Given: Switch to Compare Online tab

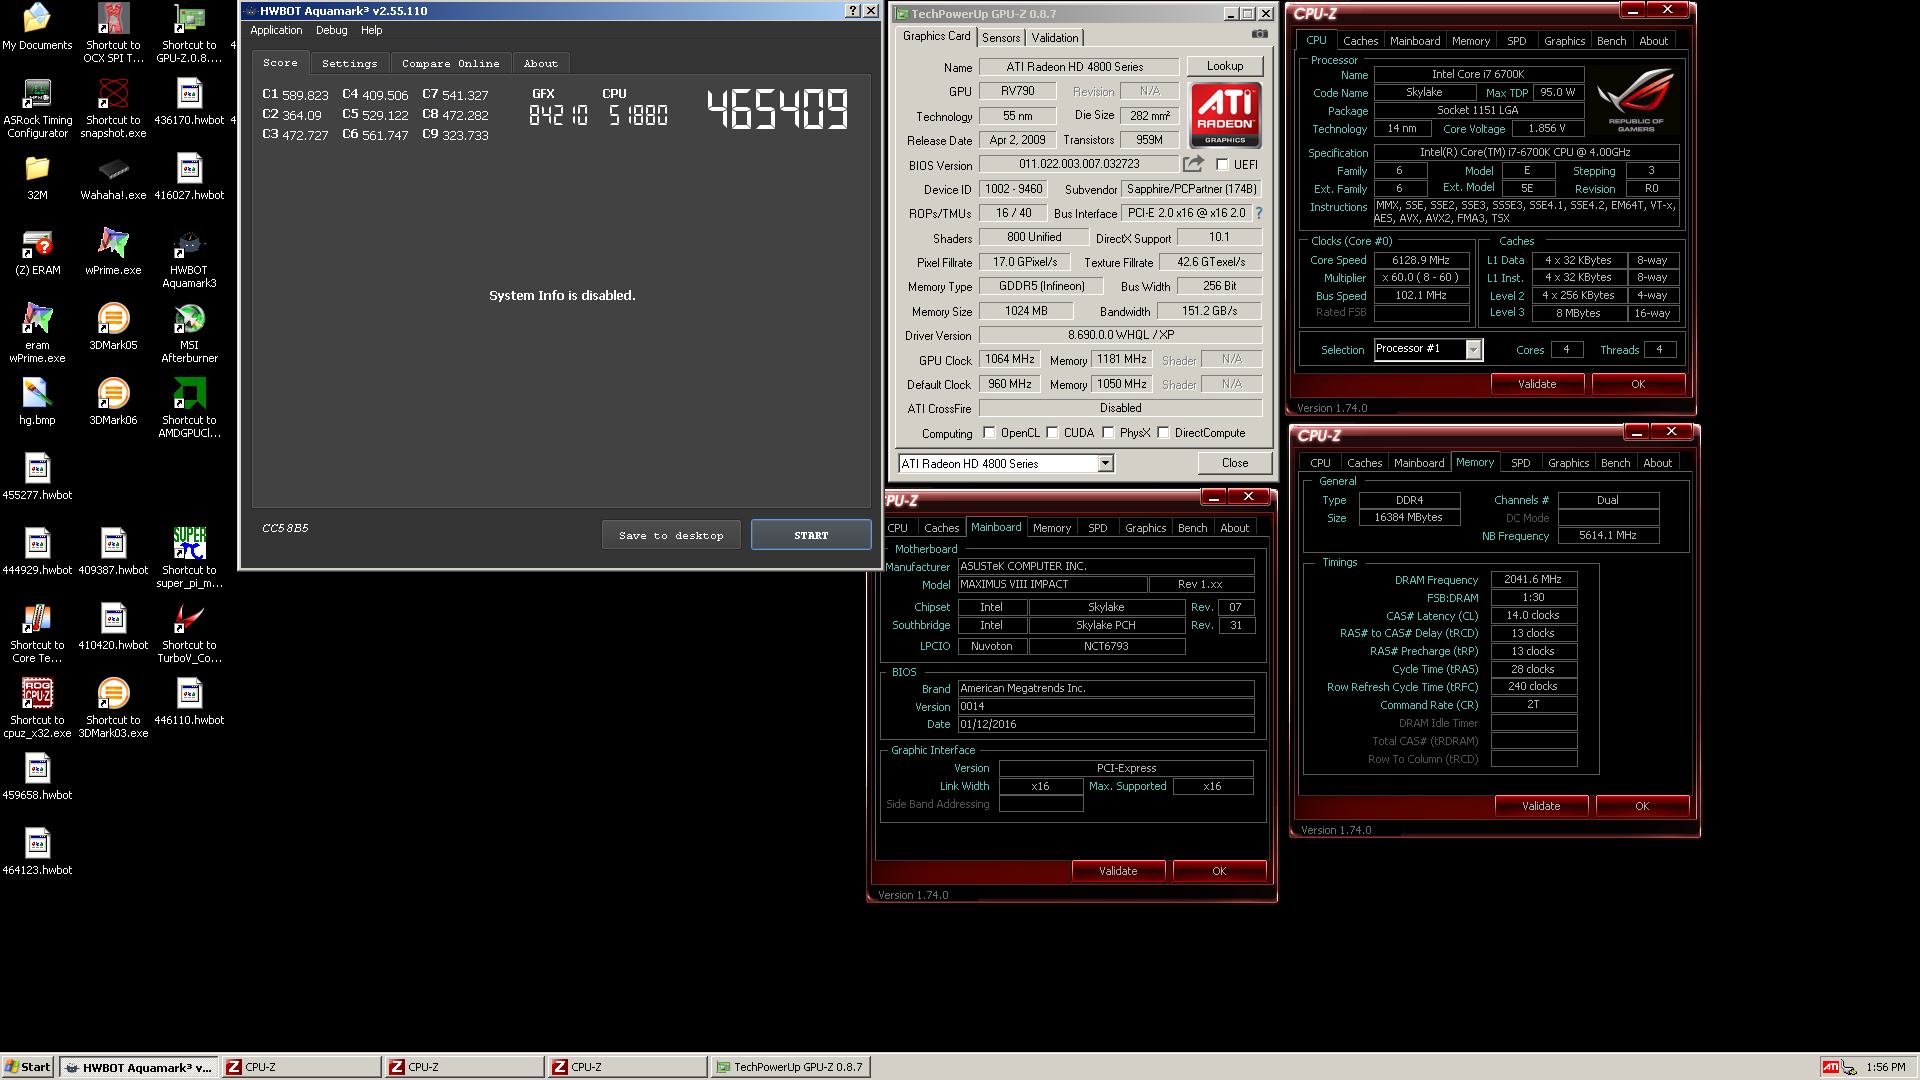Looking at the screenshot, I should click(450, 63).
